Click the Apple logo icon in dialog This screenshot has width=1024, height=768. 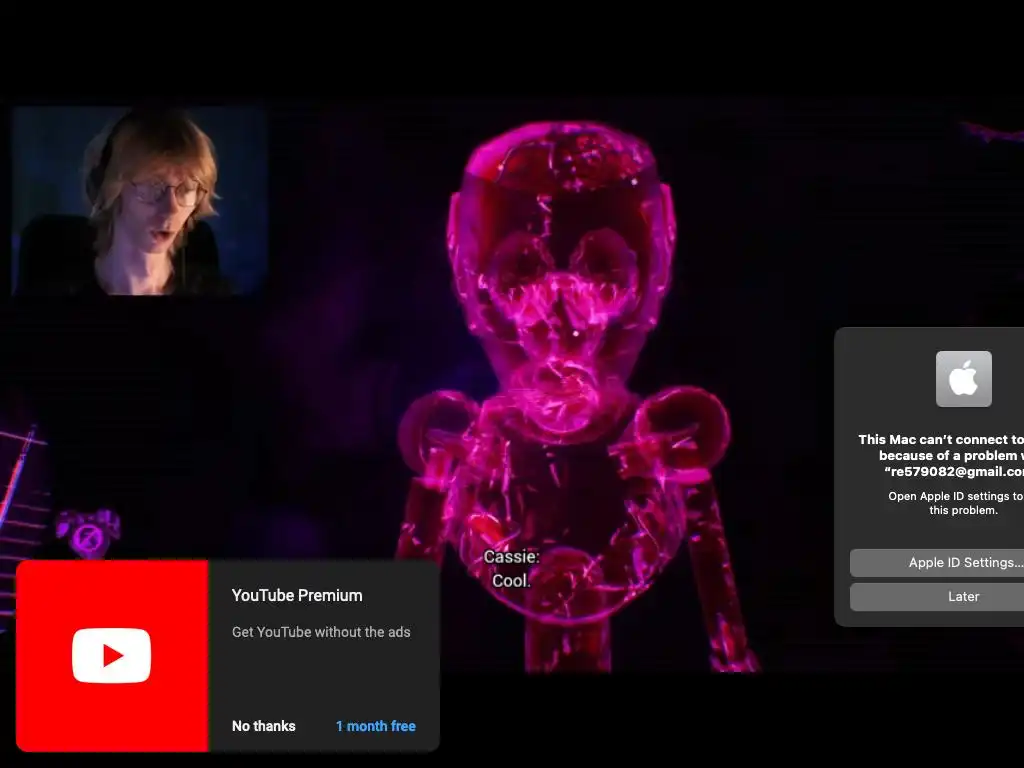tap(963, 379)
